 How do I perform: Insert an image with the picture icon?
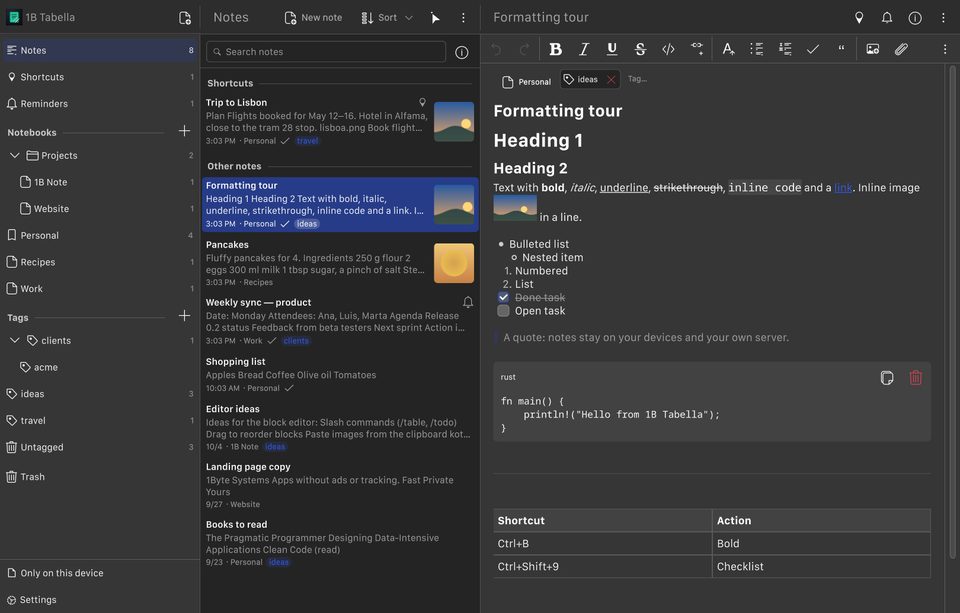[872, 49]
